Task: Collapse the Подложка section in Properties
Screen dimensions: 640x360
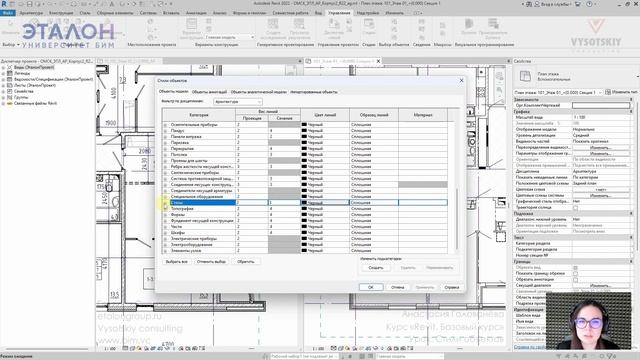Action: [x=631, y=213]
